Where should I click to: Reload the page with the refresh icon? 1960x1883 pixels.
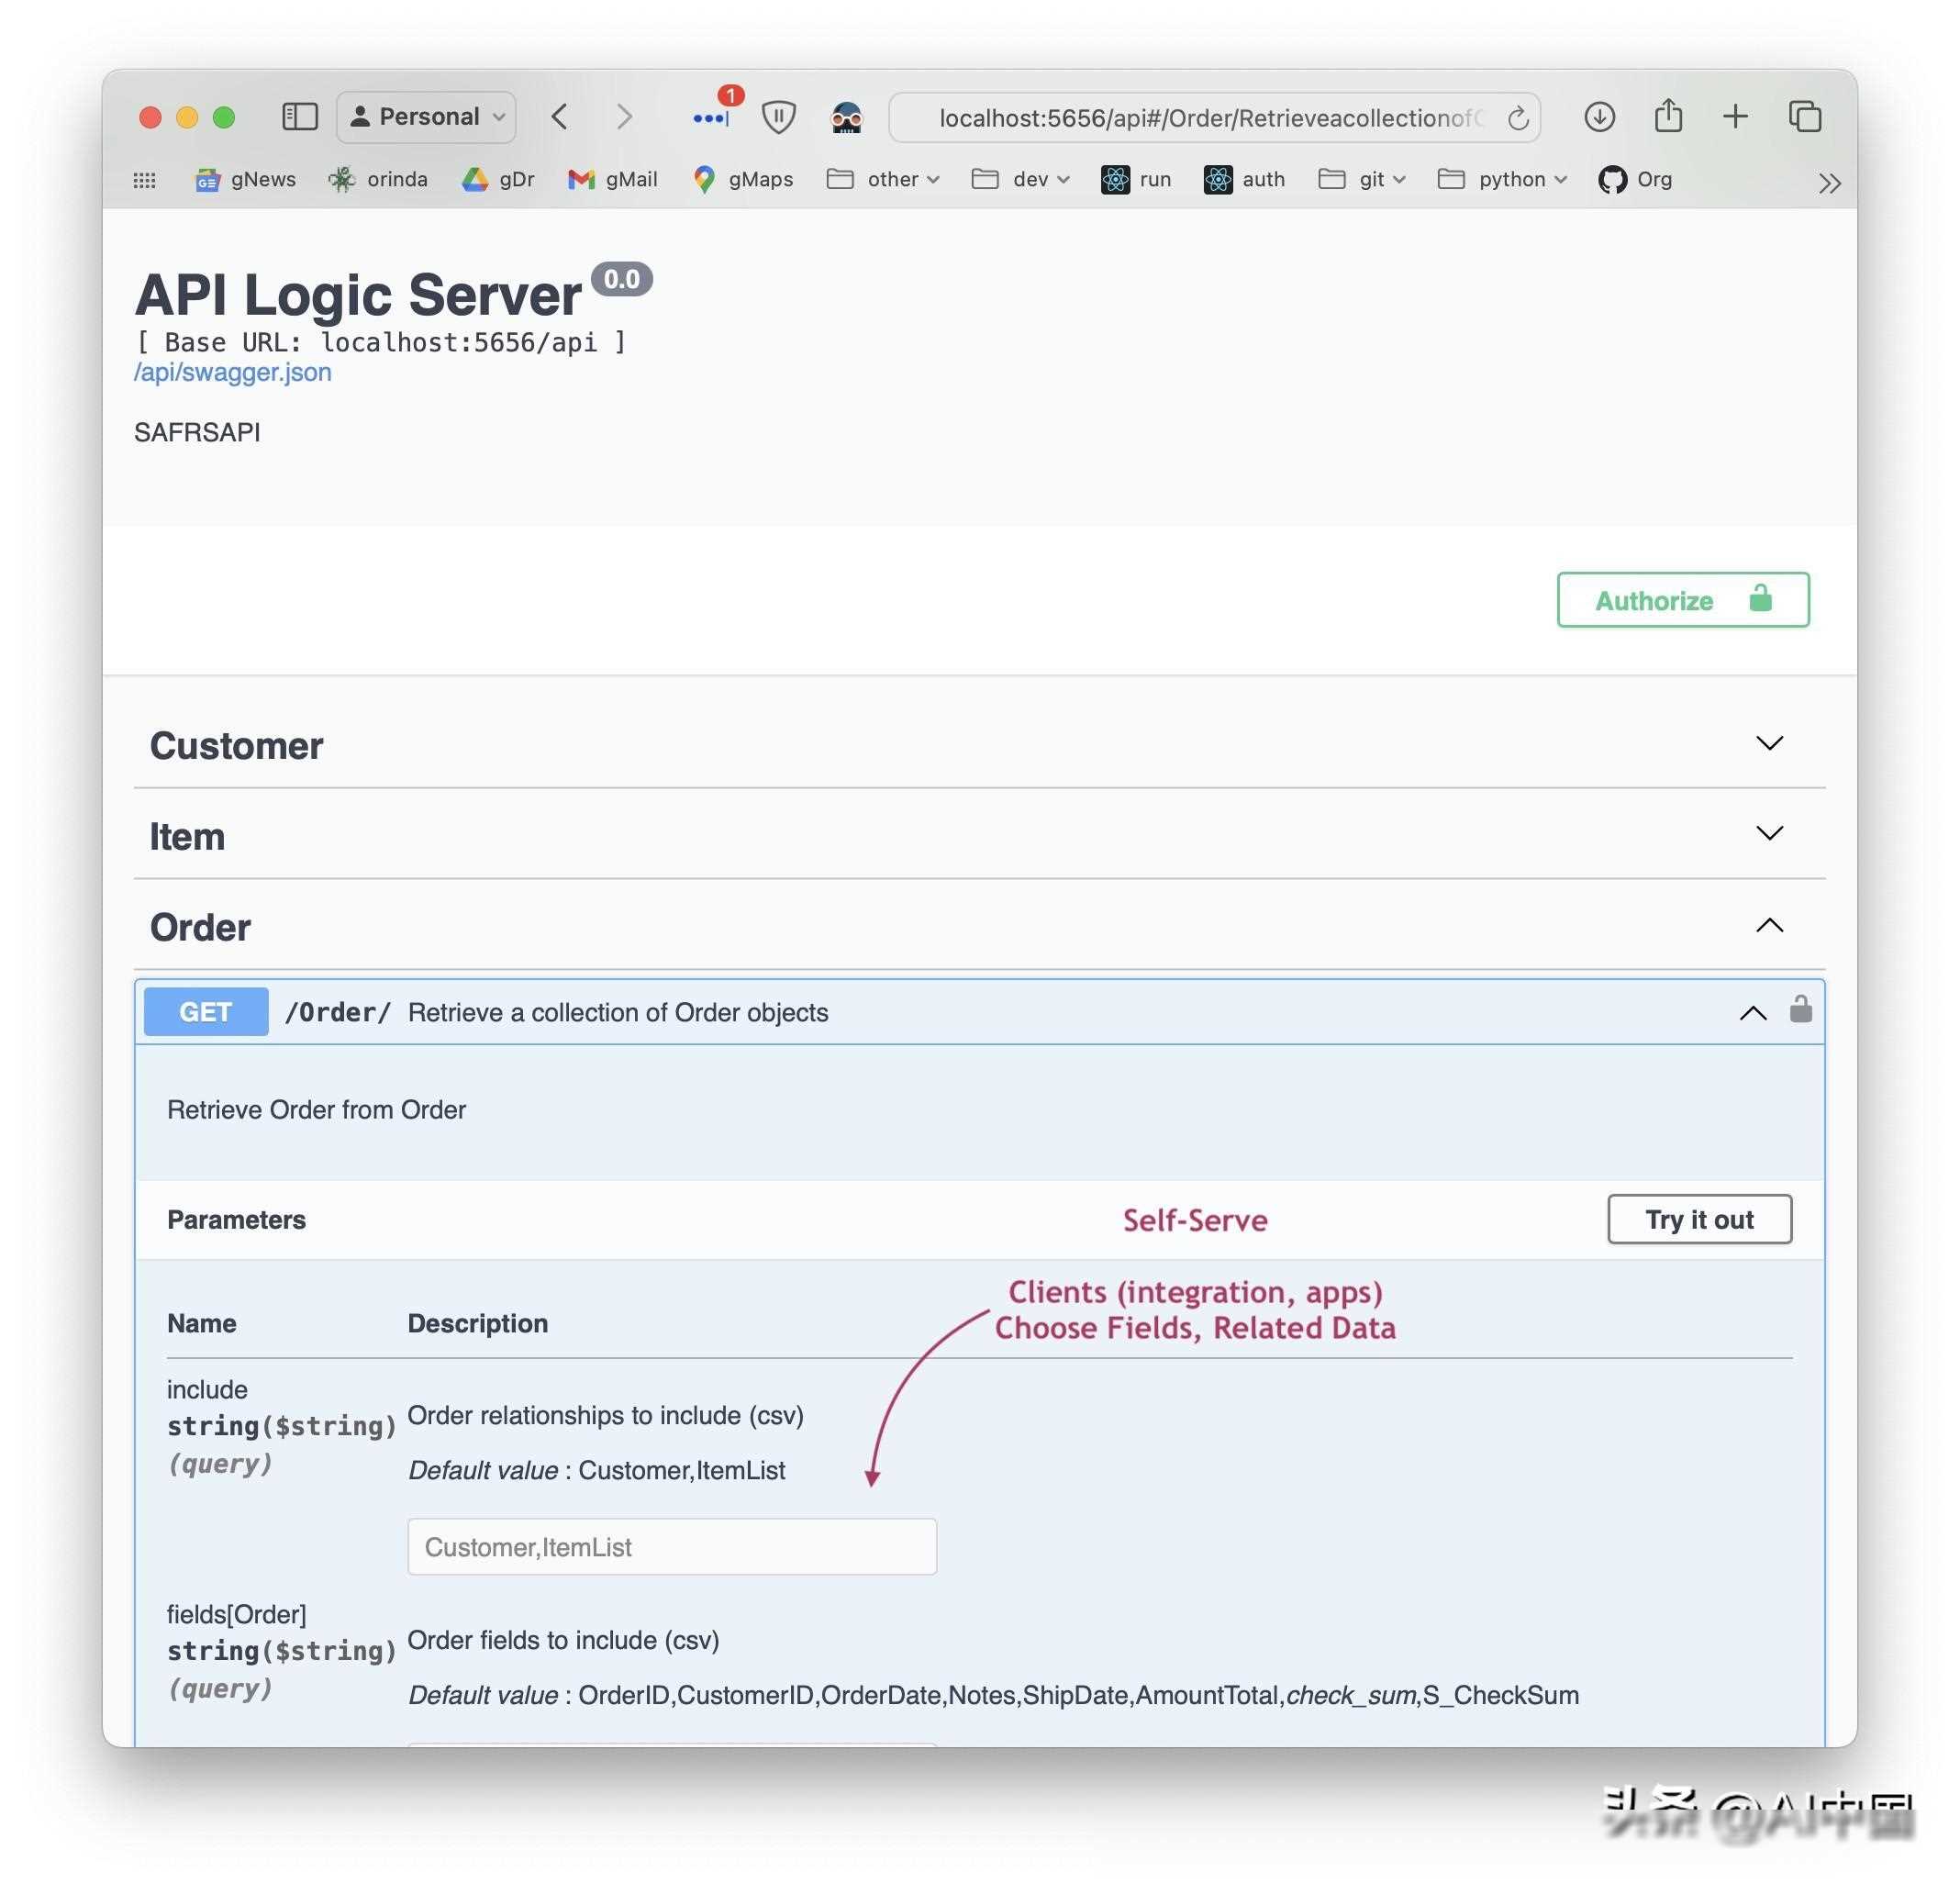[1518, 118]
